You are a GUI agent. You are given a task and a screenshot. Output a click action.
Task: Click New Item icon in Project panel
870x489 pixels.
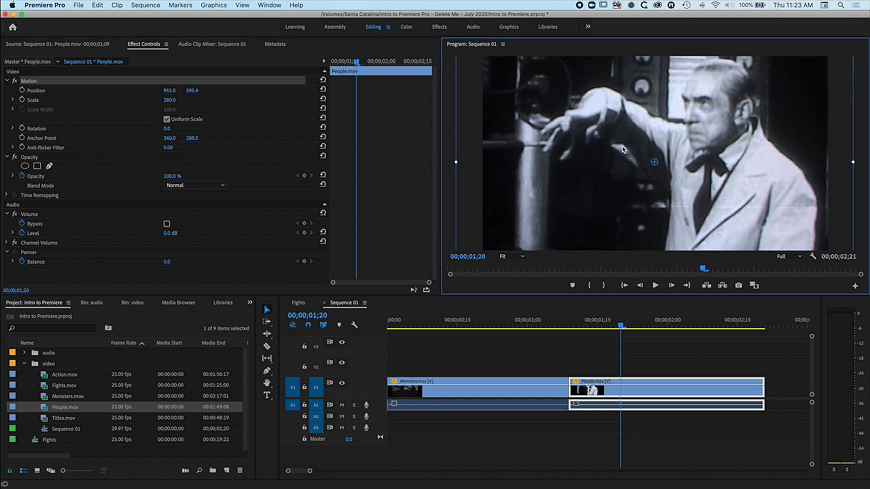(x=226, y=470)
